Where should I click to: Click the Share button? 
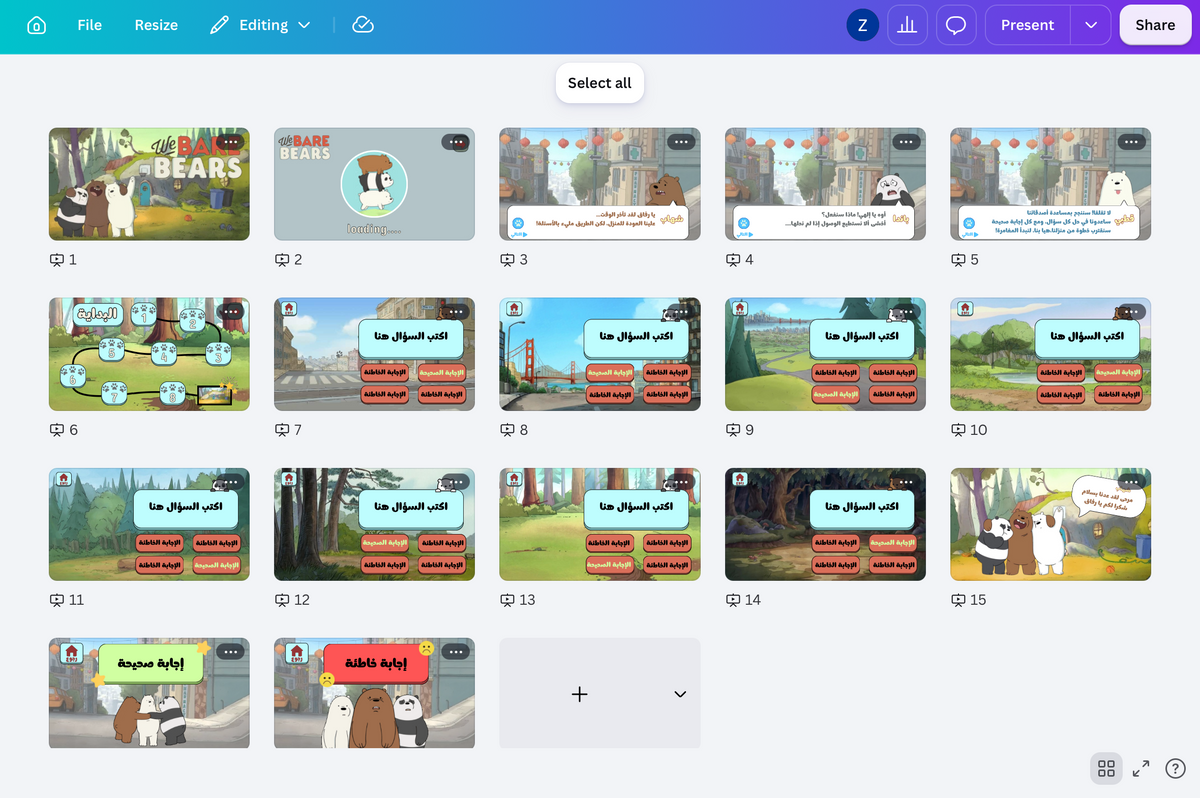(x=1155, y=25)
